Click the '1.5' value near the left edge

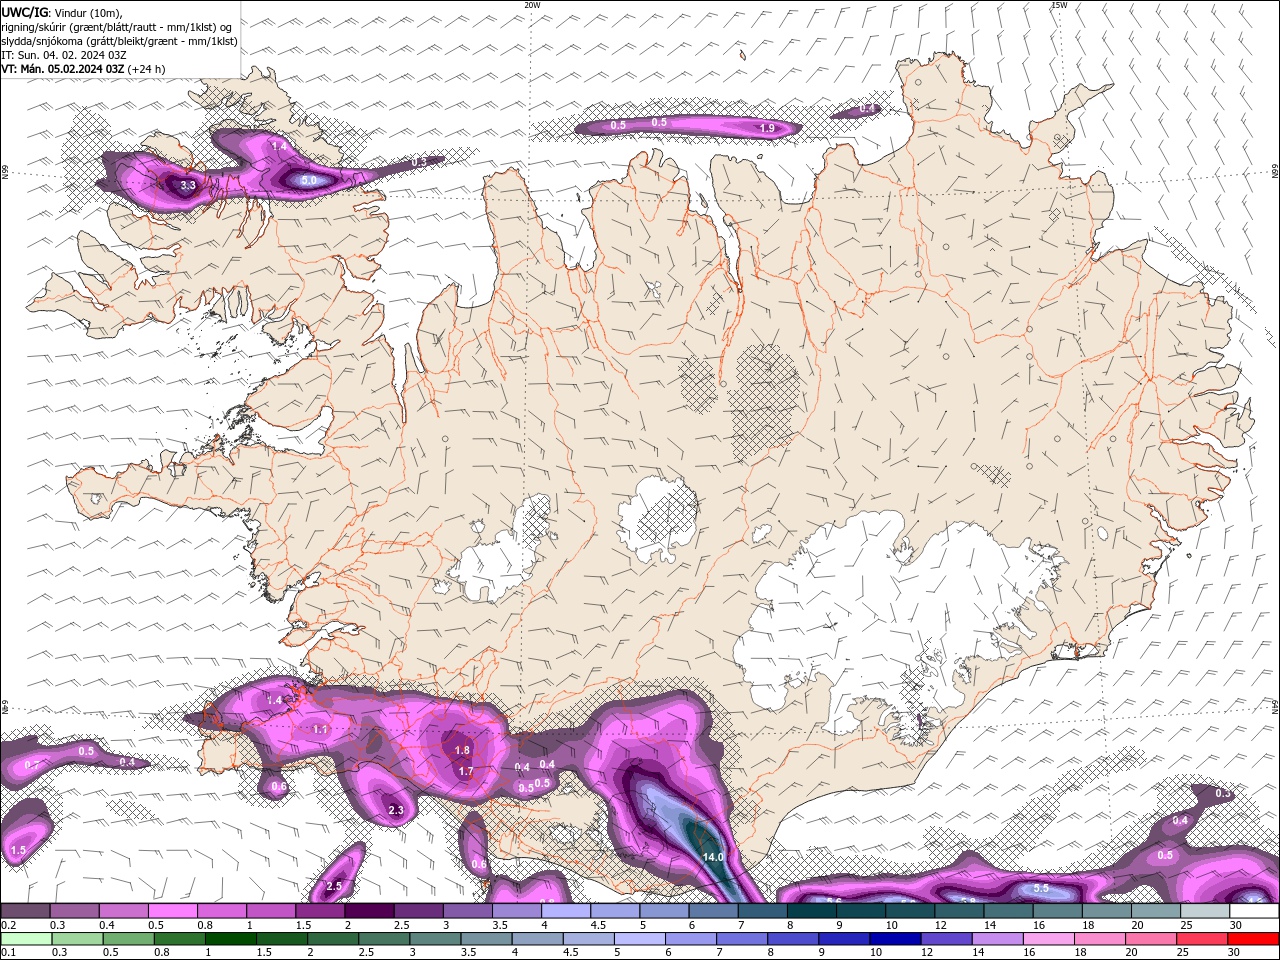pyautogui.click(x=18, y=851)
